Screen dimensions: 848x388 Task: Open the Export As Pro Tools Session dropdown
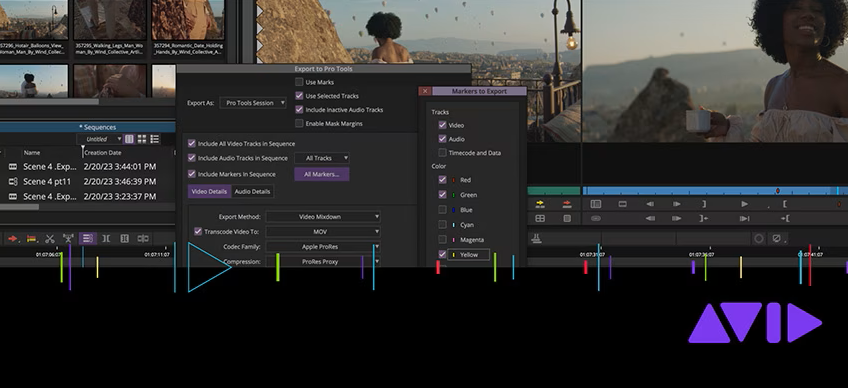253,103
